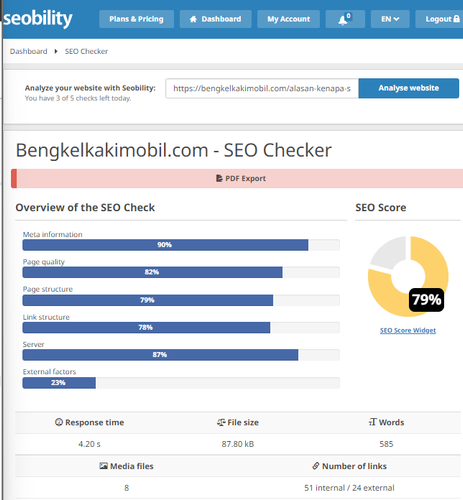Click the website URL input field
The width and height of the screenshot is (463, 500).
pyautogui.click(x=262, y=88)
